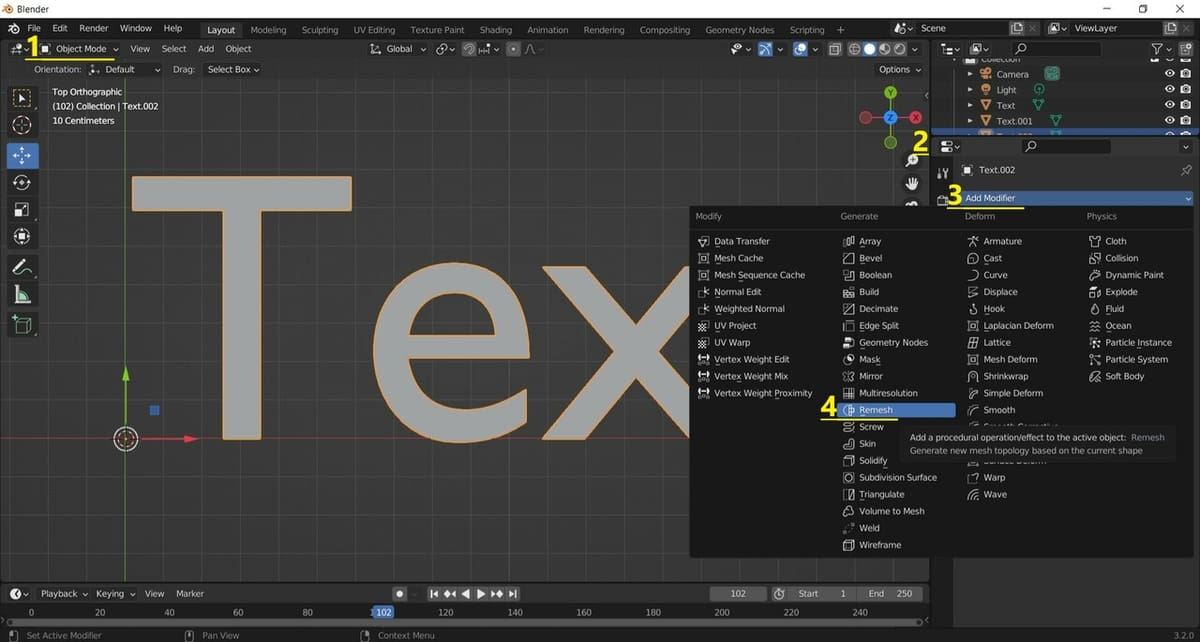Toggle auto keying record button

(x=400, y=594)
